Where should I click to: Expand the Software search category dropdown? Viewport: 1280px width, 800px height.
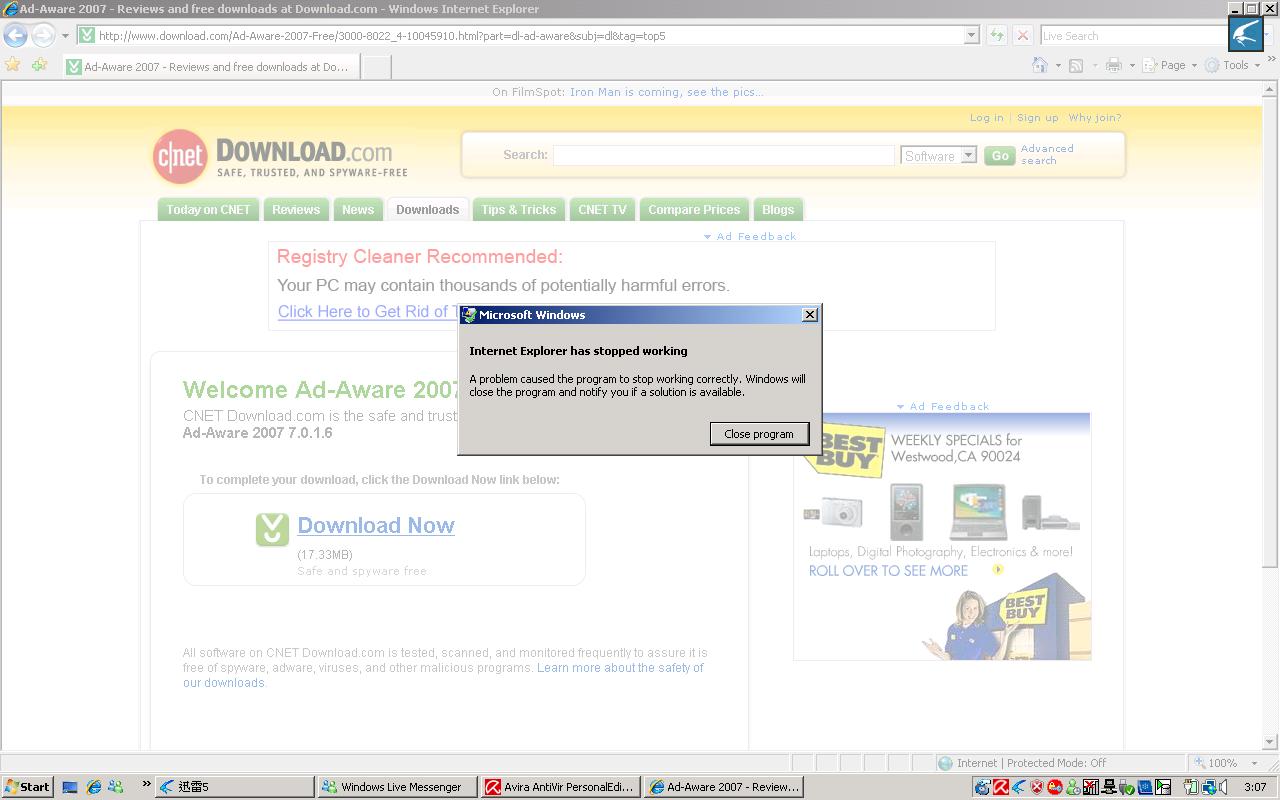pyautogui.click(x=968, y=156)
